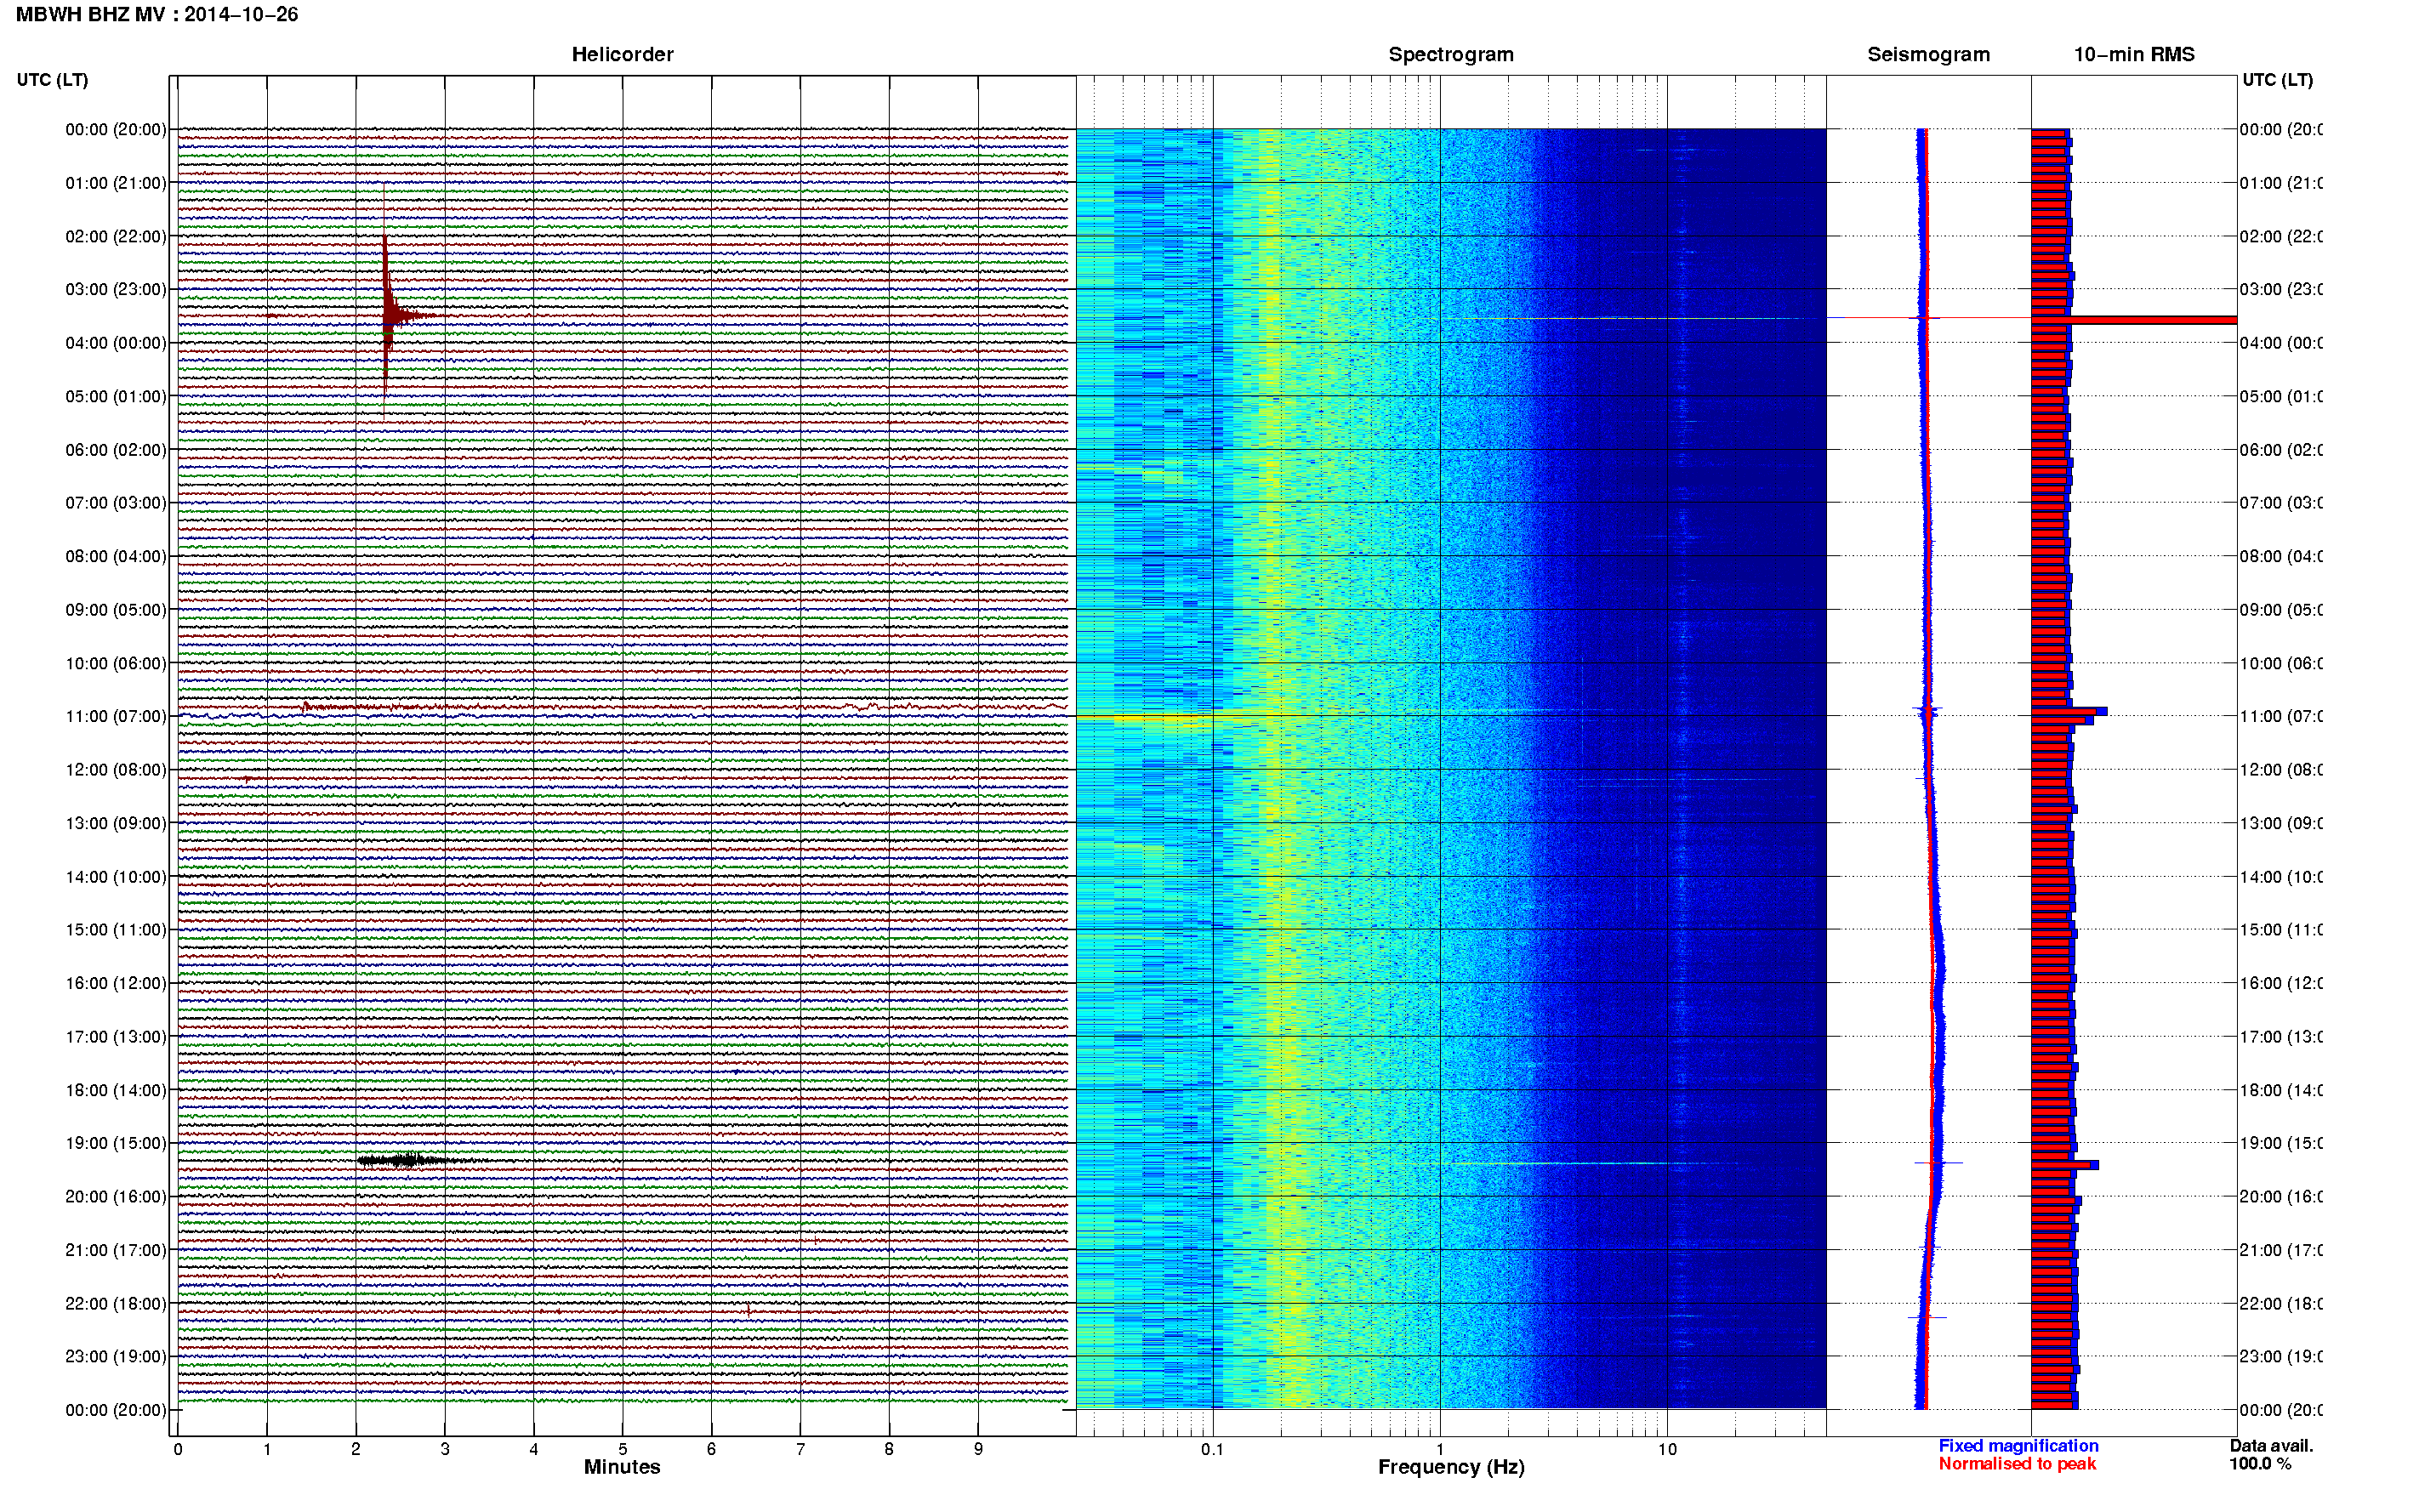Select the 'Helicorder' panel heading
2419x1512 pixels.
click(x=622, y=55)
